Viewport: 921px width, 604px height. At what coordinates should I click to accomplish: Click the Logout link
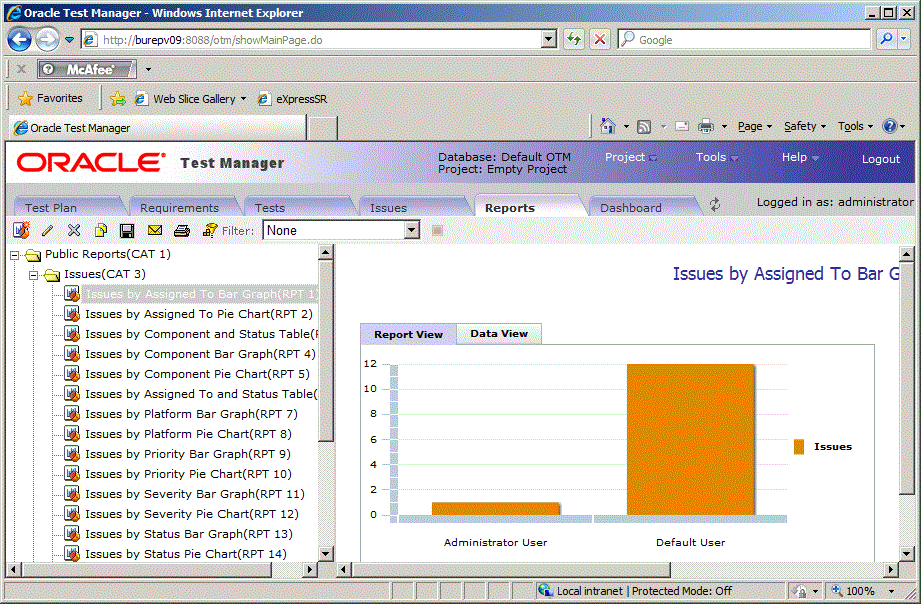pos(880,159)
